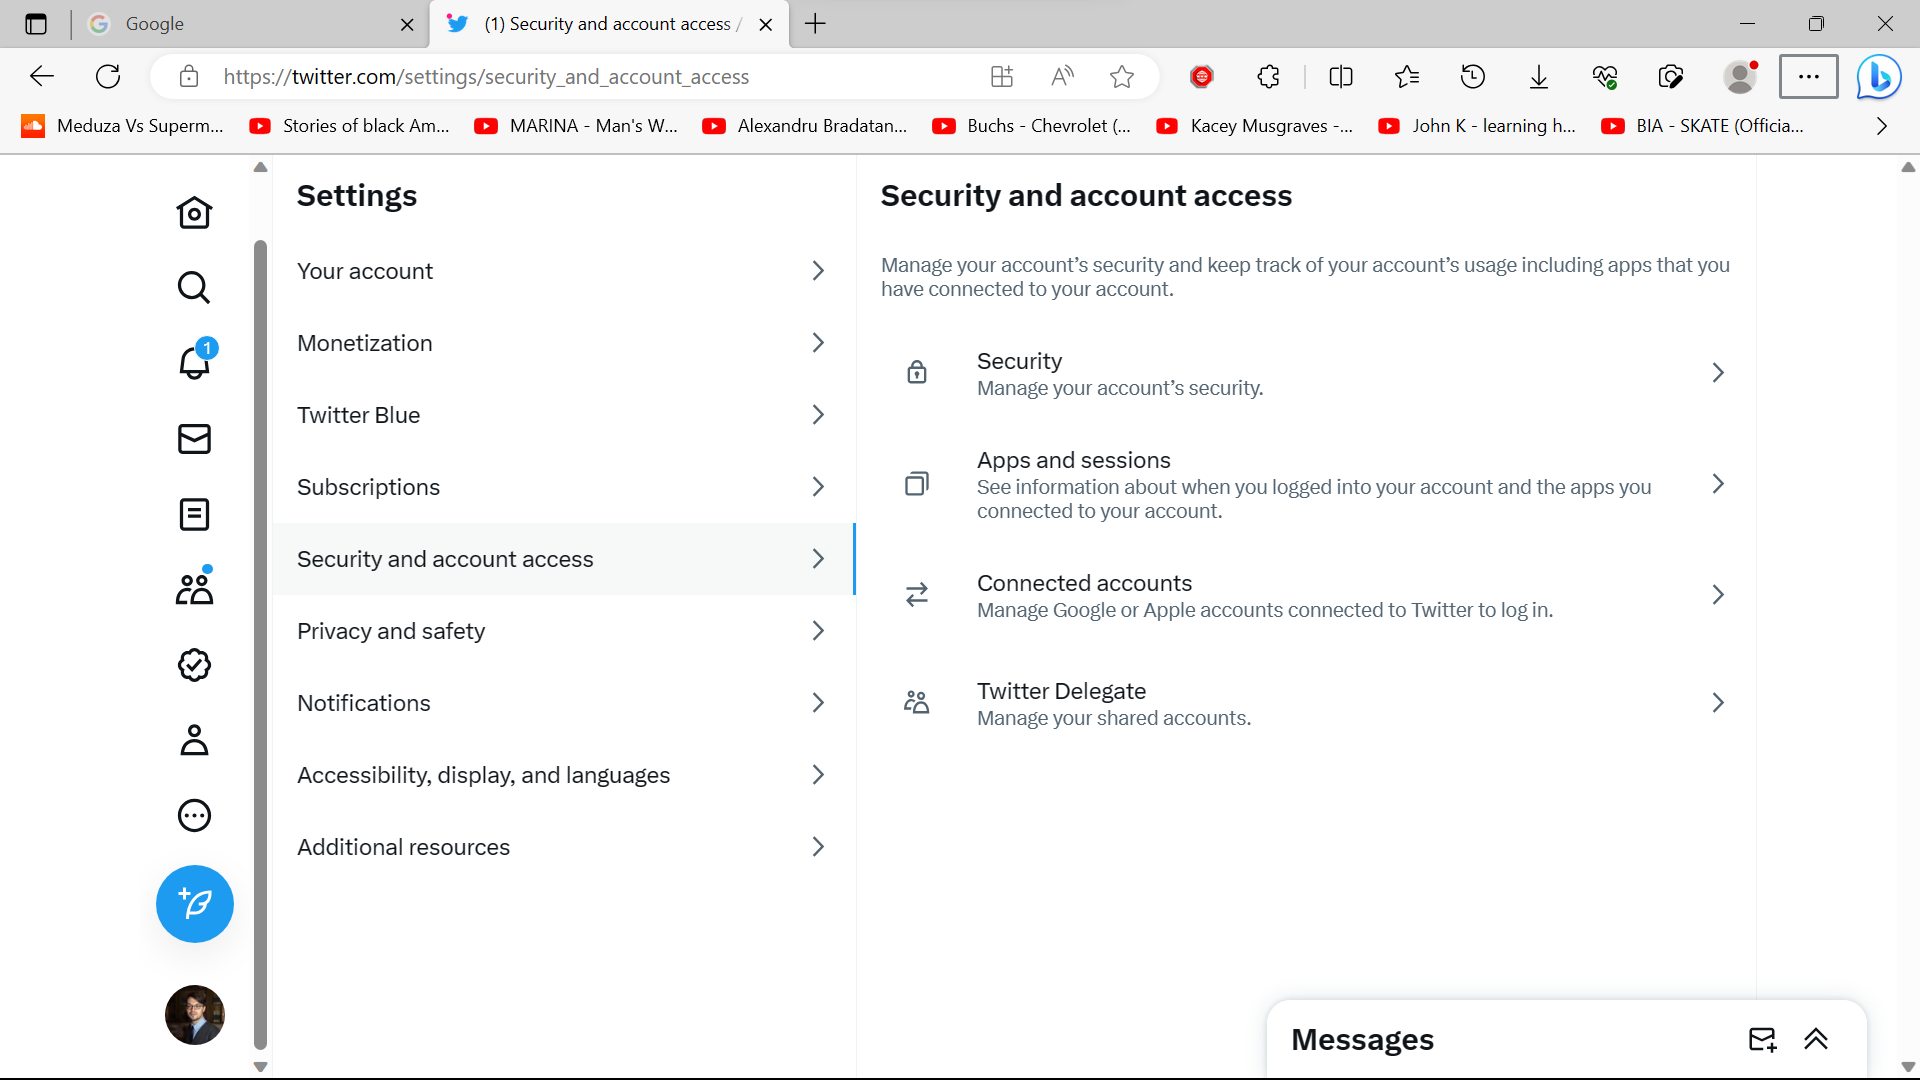Open Monetization settings

coord(564,343)
